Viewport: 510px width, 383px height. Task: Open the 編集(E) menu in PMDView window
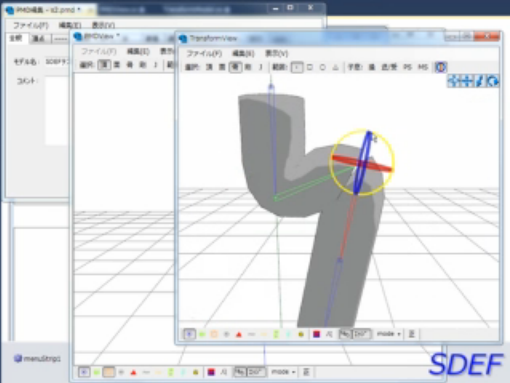138,51
